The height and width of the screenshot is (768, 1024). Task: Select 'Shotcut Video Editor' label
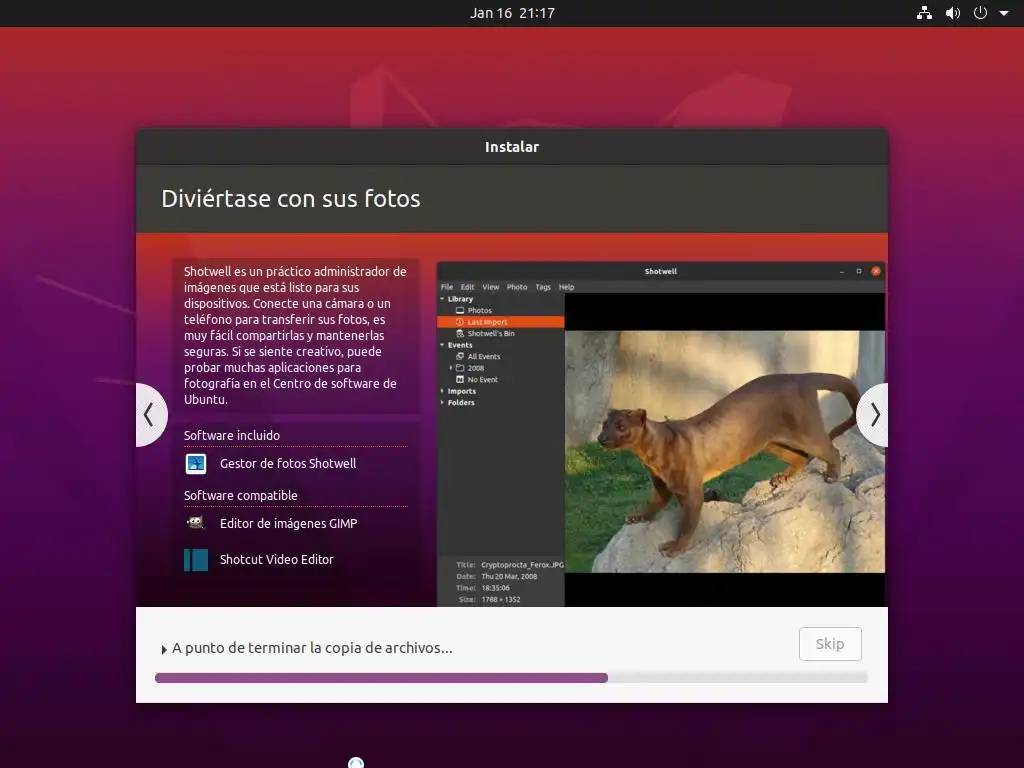276,560
